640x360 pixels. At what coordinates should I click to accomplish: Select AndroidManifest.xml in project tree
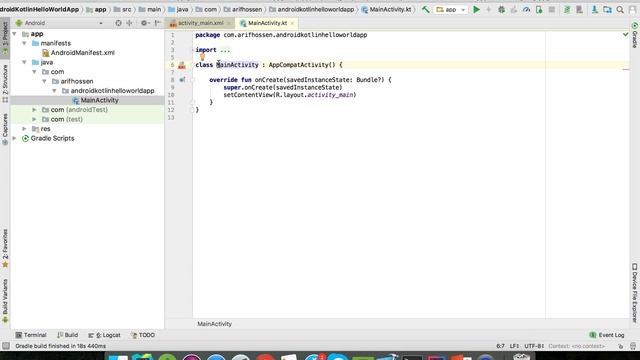pyautogui.click(x=78, y=53)
